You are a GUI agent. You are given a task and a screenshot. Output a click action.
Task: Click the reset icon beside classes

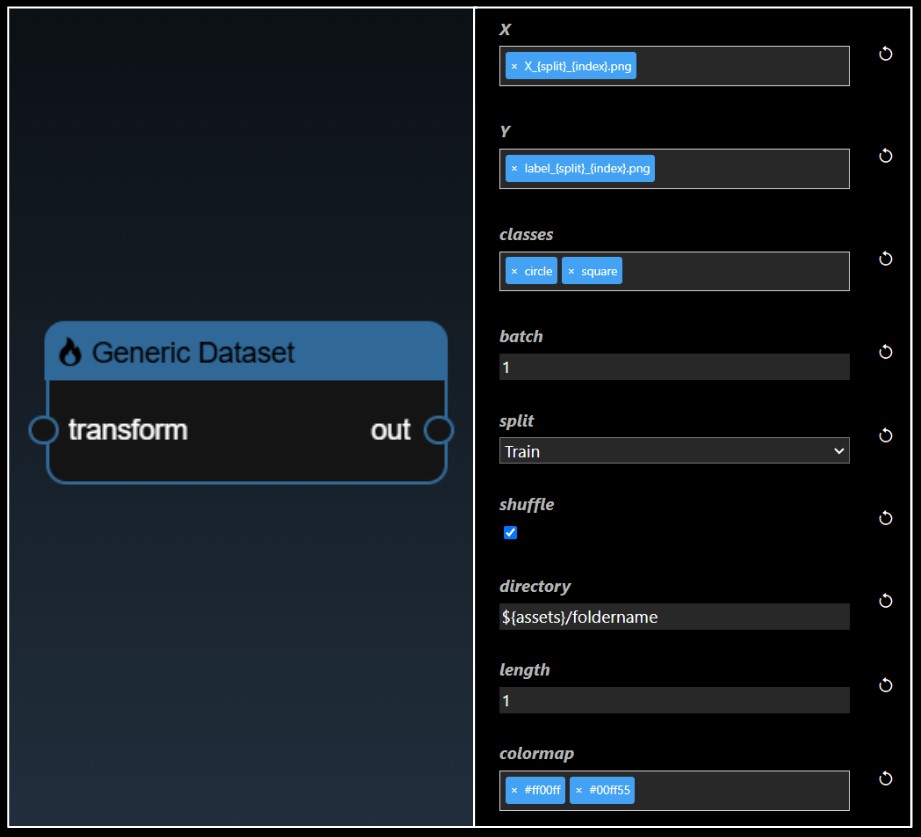coord(885,259)
